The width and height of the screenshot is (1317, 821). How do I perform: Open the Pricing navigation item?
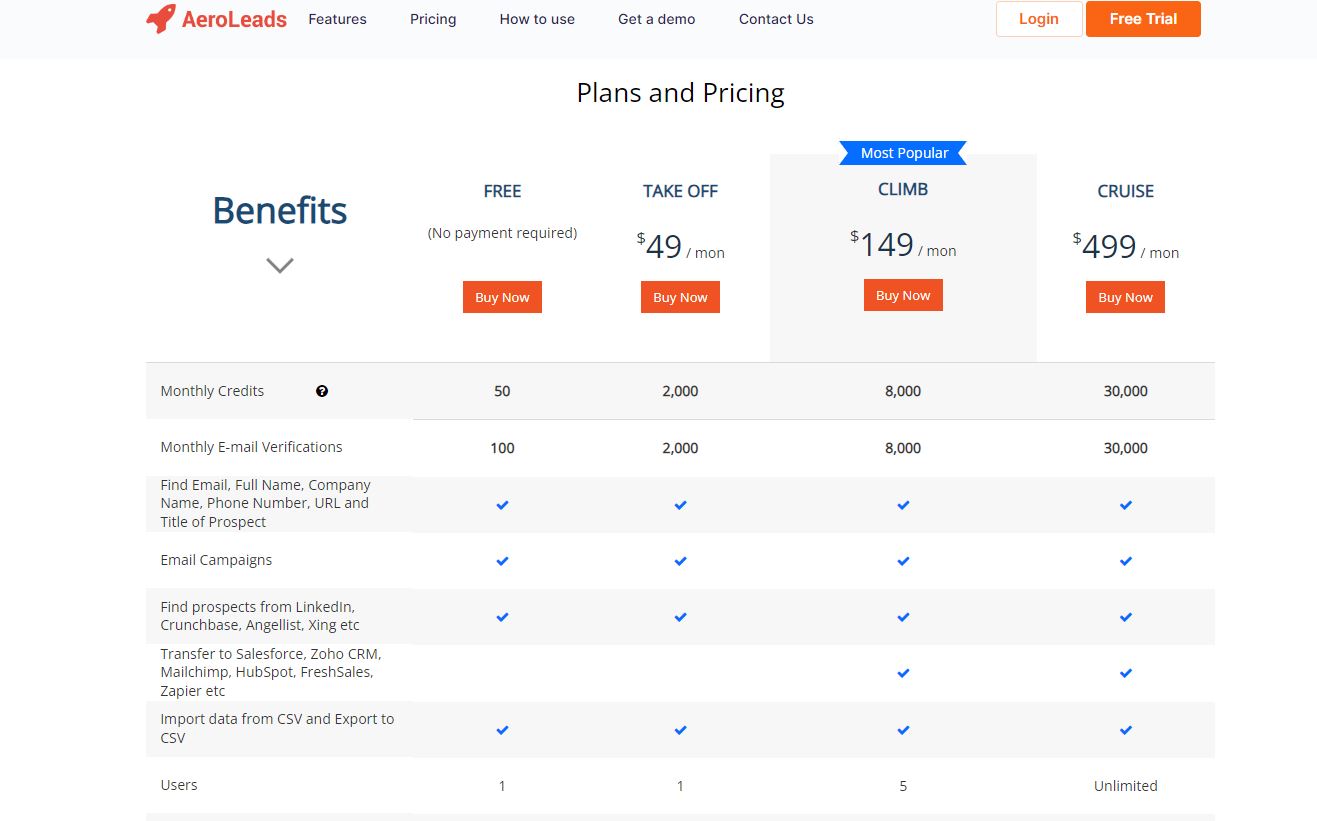(433, 19)
